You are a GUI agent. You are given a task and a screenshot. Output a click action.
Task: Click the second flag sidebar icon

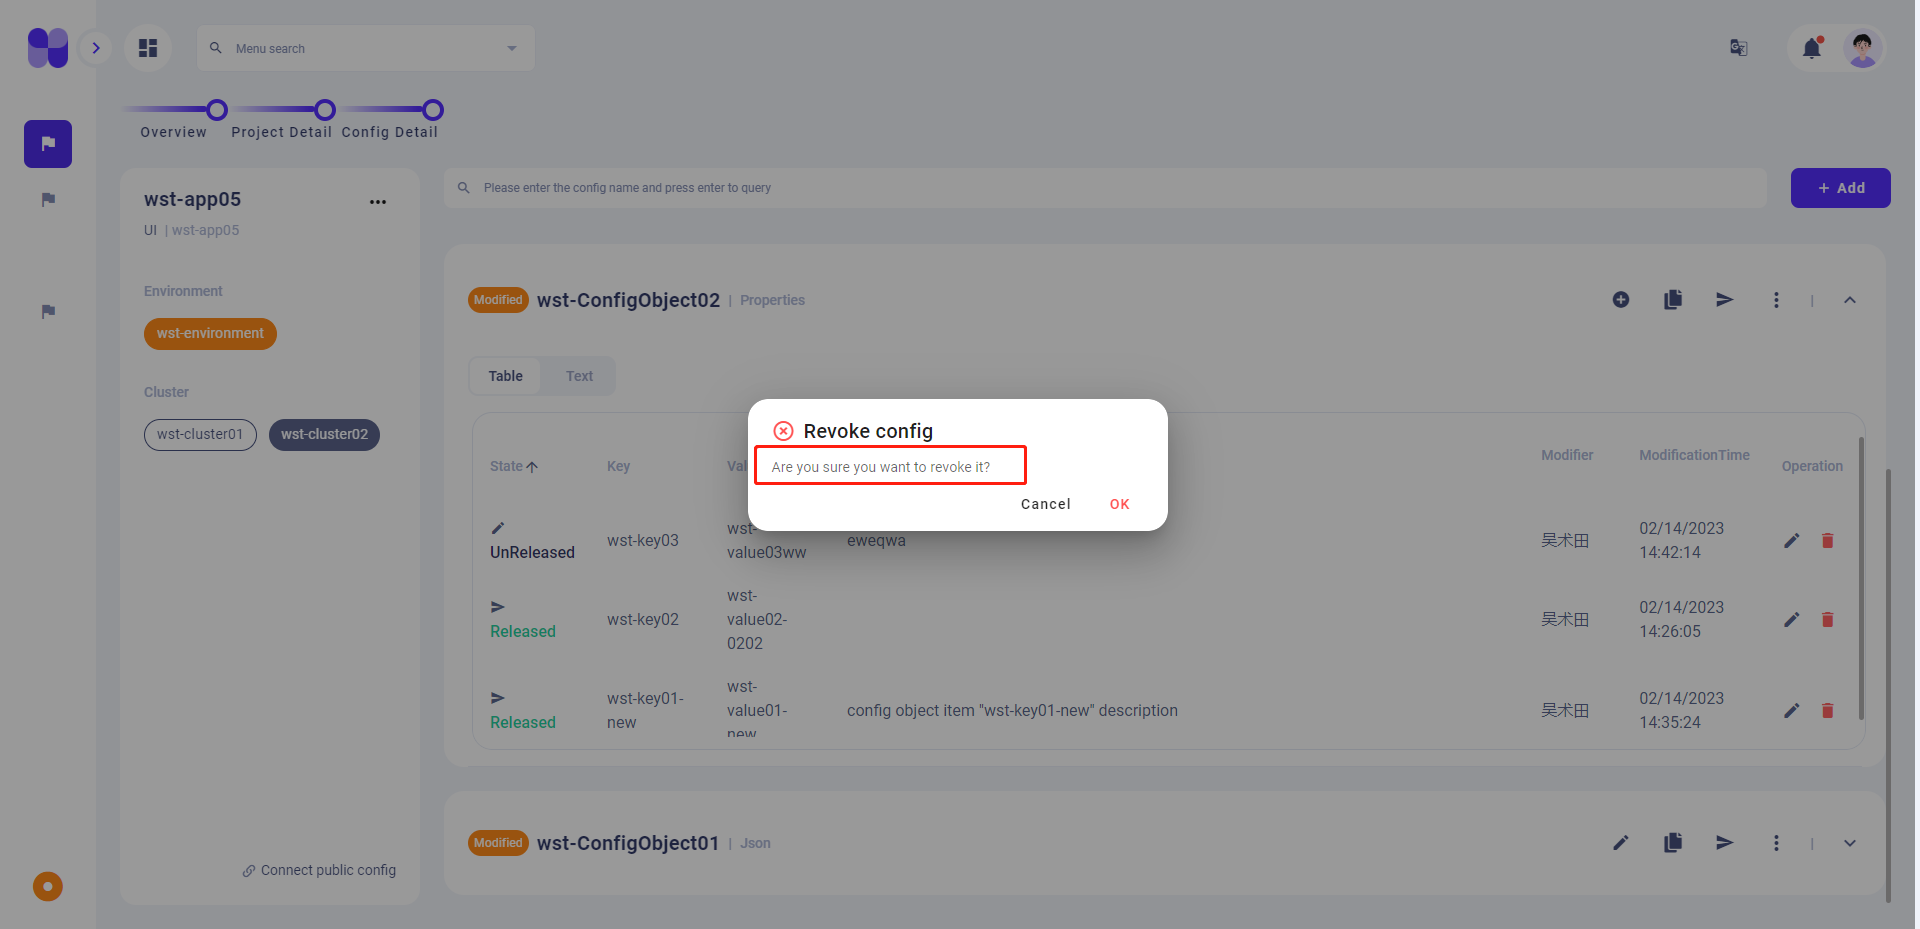pos(48,200)
